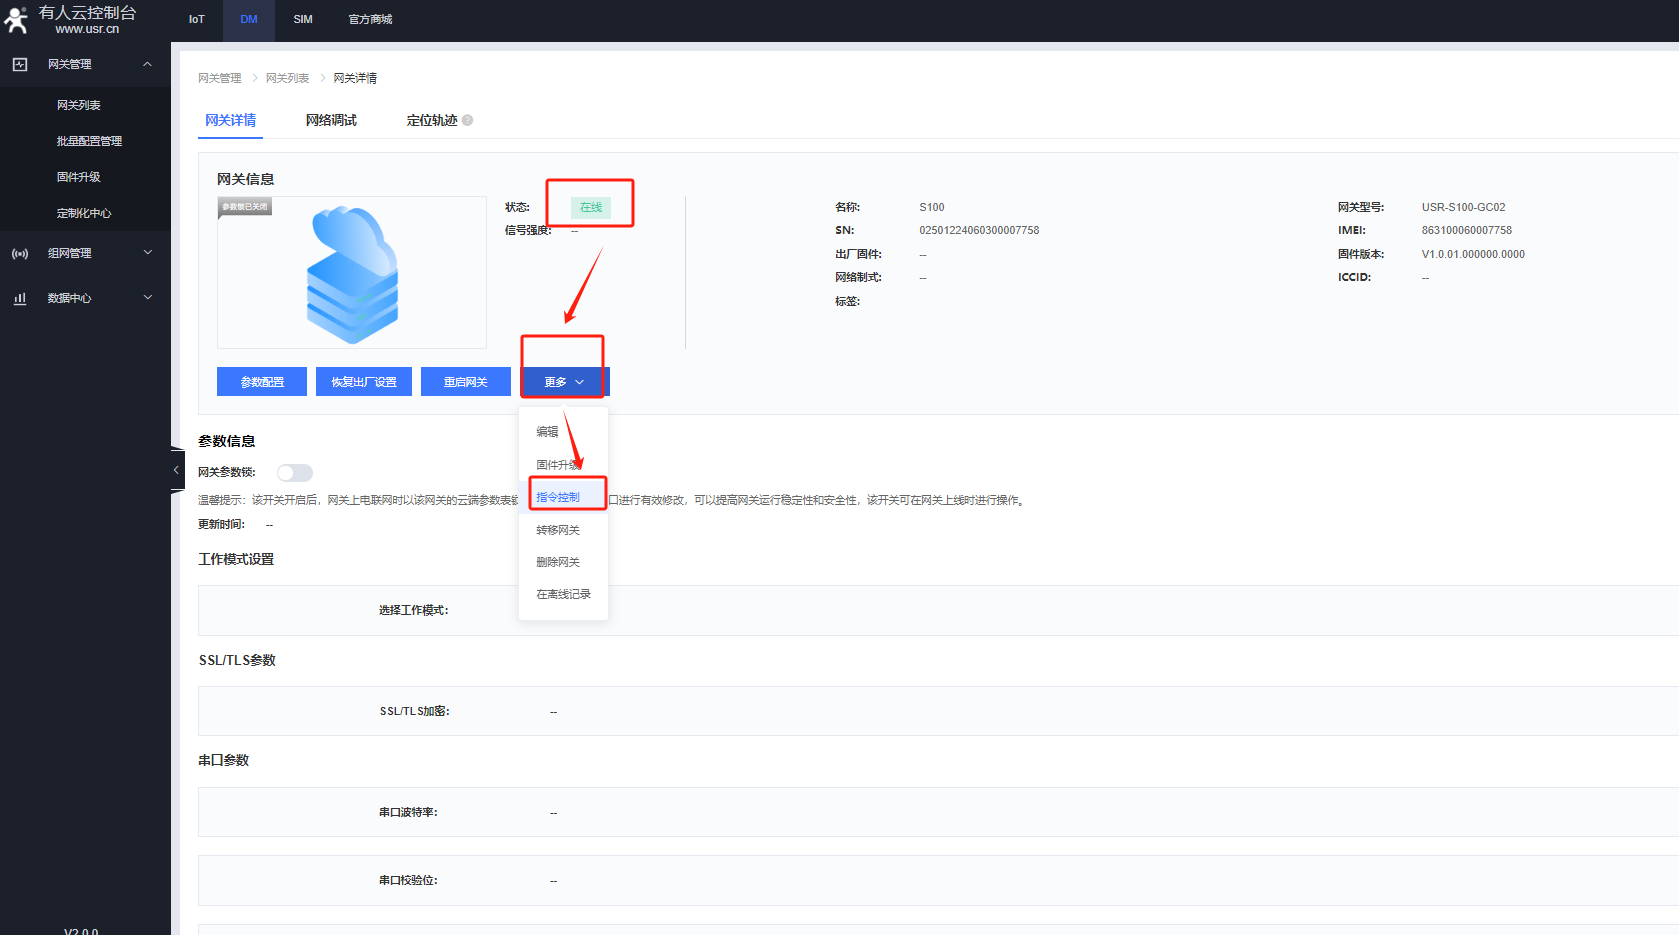Click the 组网管理 signal icon
Viewport: 1679px width, 935px height.
tap(20, 254)
